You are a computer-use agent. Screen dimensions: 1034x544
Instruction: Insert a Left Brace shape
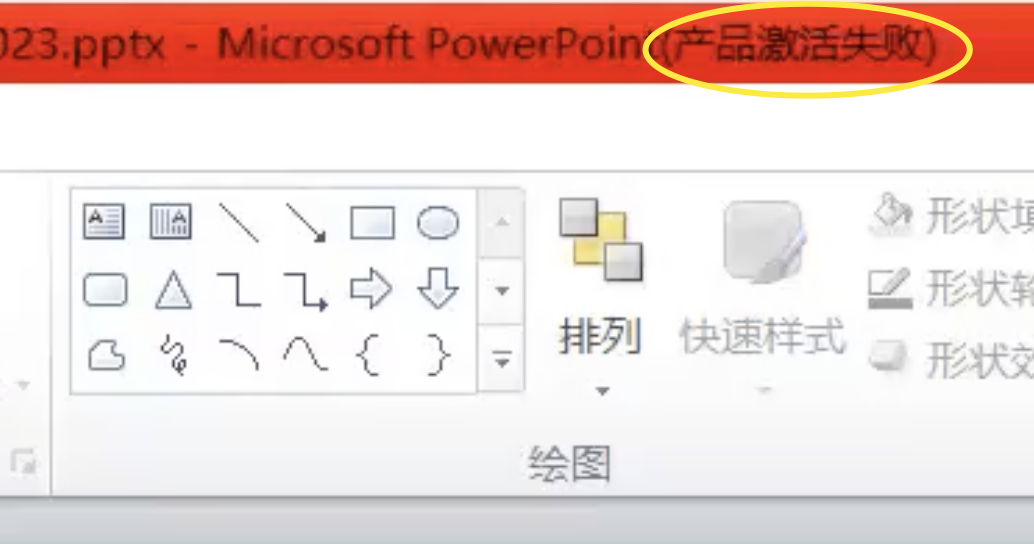[x=368, y=356]
